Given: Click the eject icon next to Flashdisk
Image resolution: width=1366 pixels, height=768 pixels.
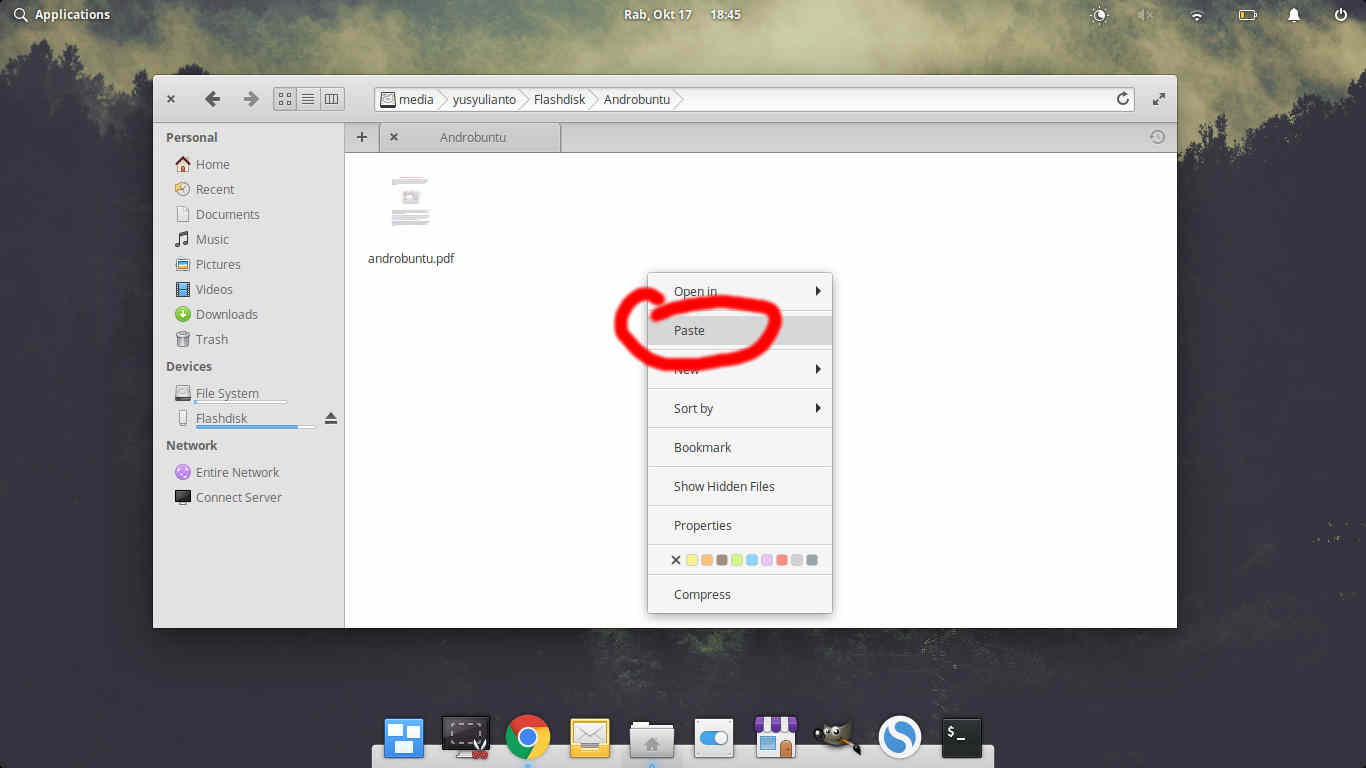Looking at the screenshot, I should tap(331, 418).
